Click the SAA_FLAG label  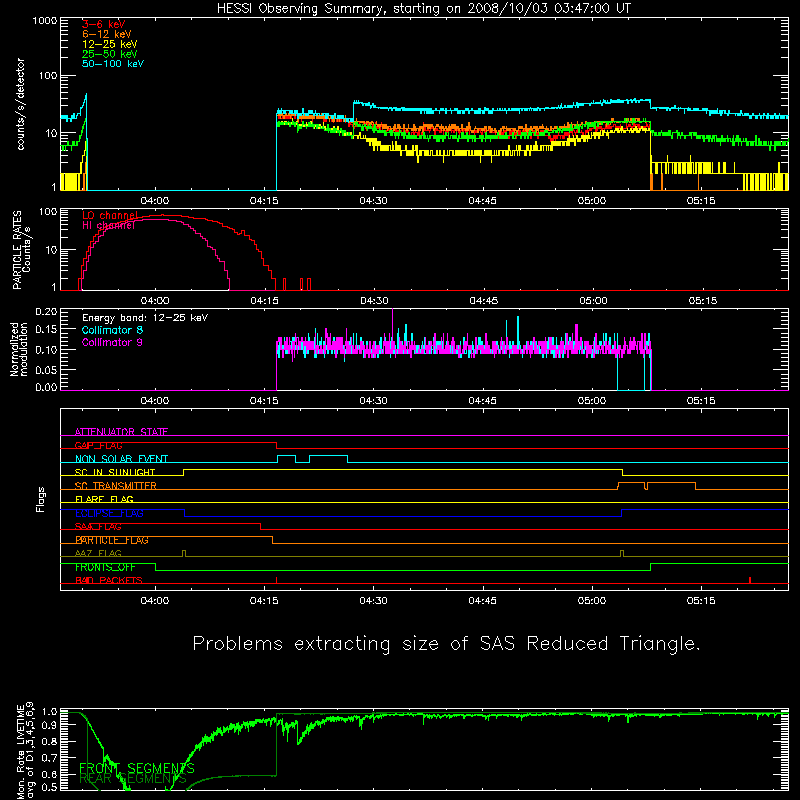98,527
